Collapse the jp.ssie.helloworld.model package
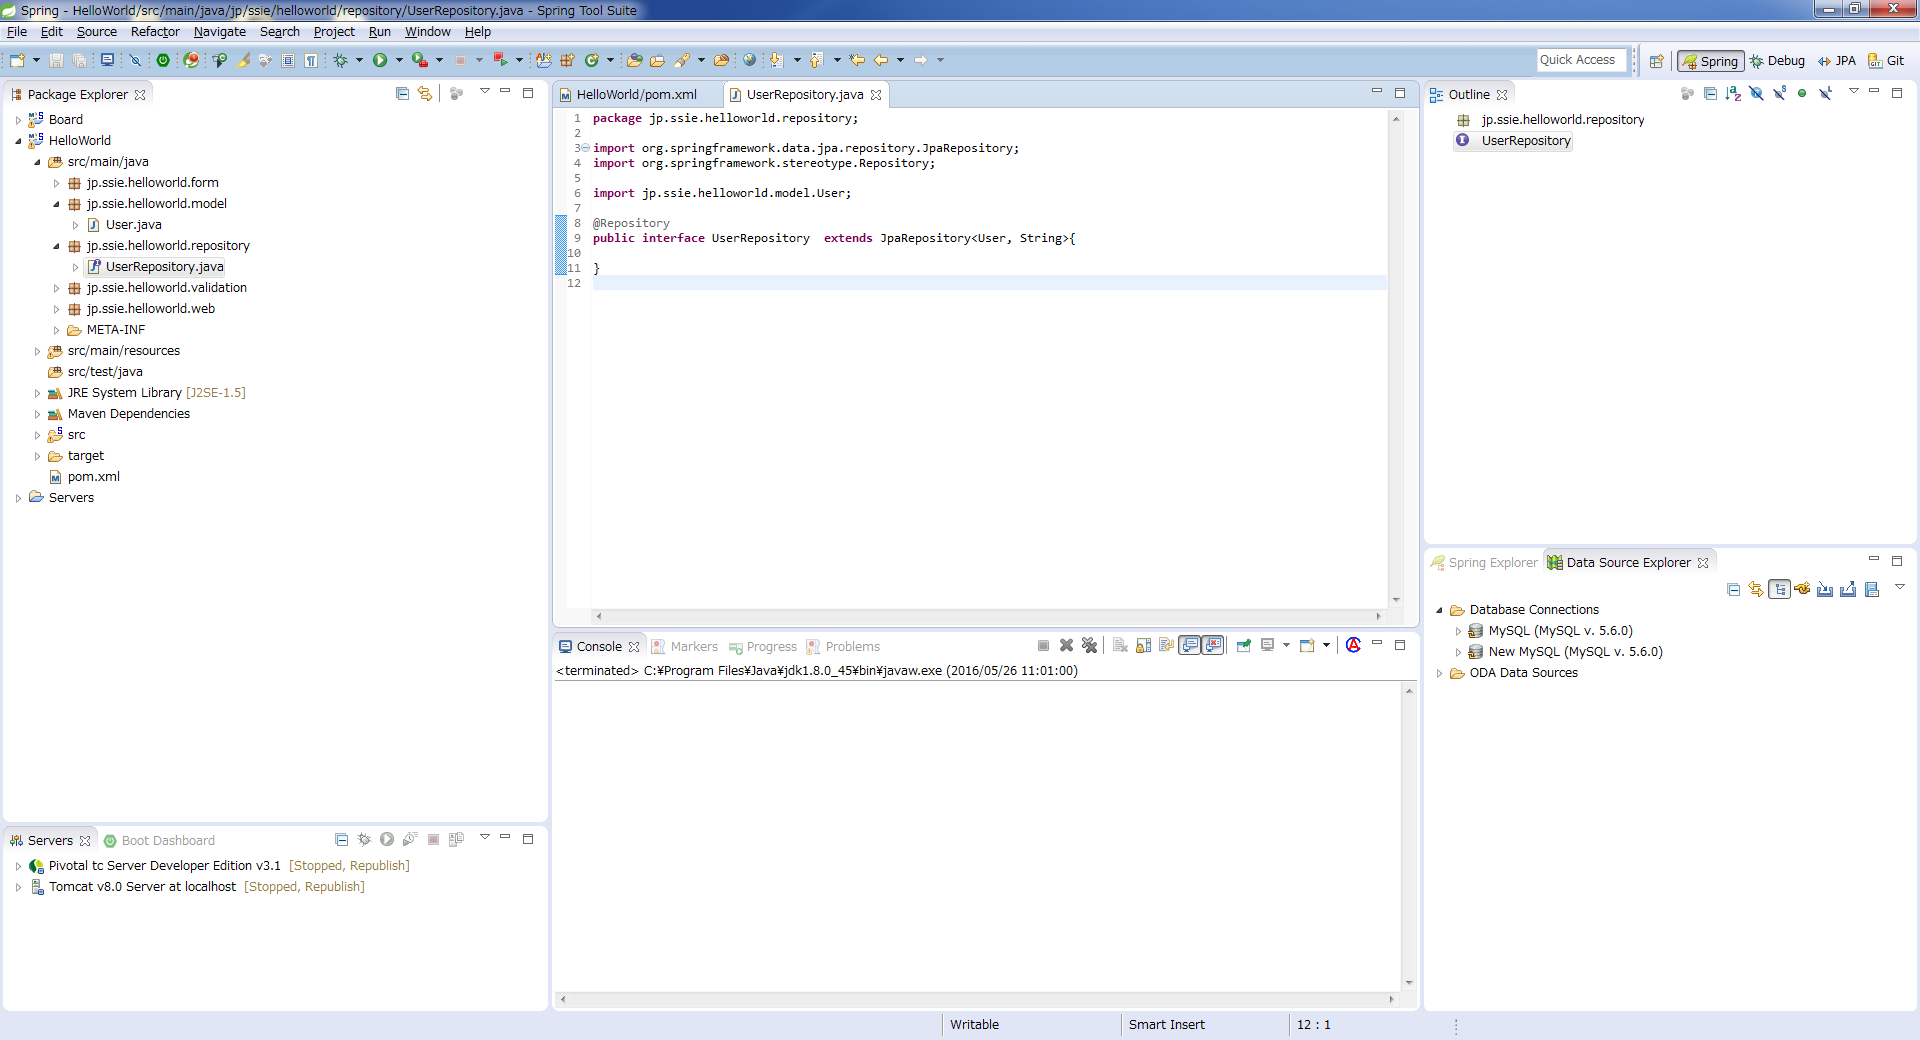Viewport: 1920px width, 1040px height. click(x=57, y=204)
